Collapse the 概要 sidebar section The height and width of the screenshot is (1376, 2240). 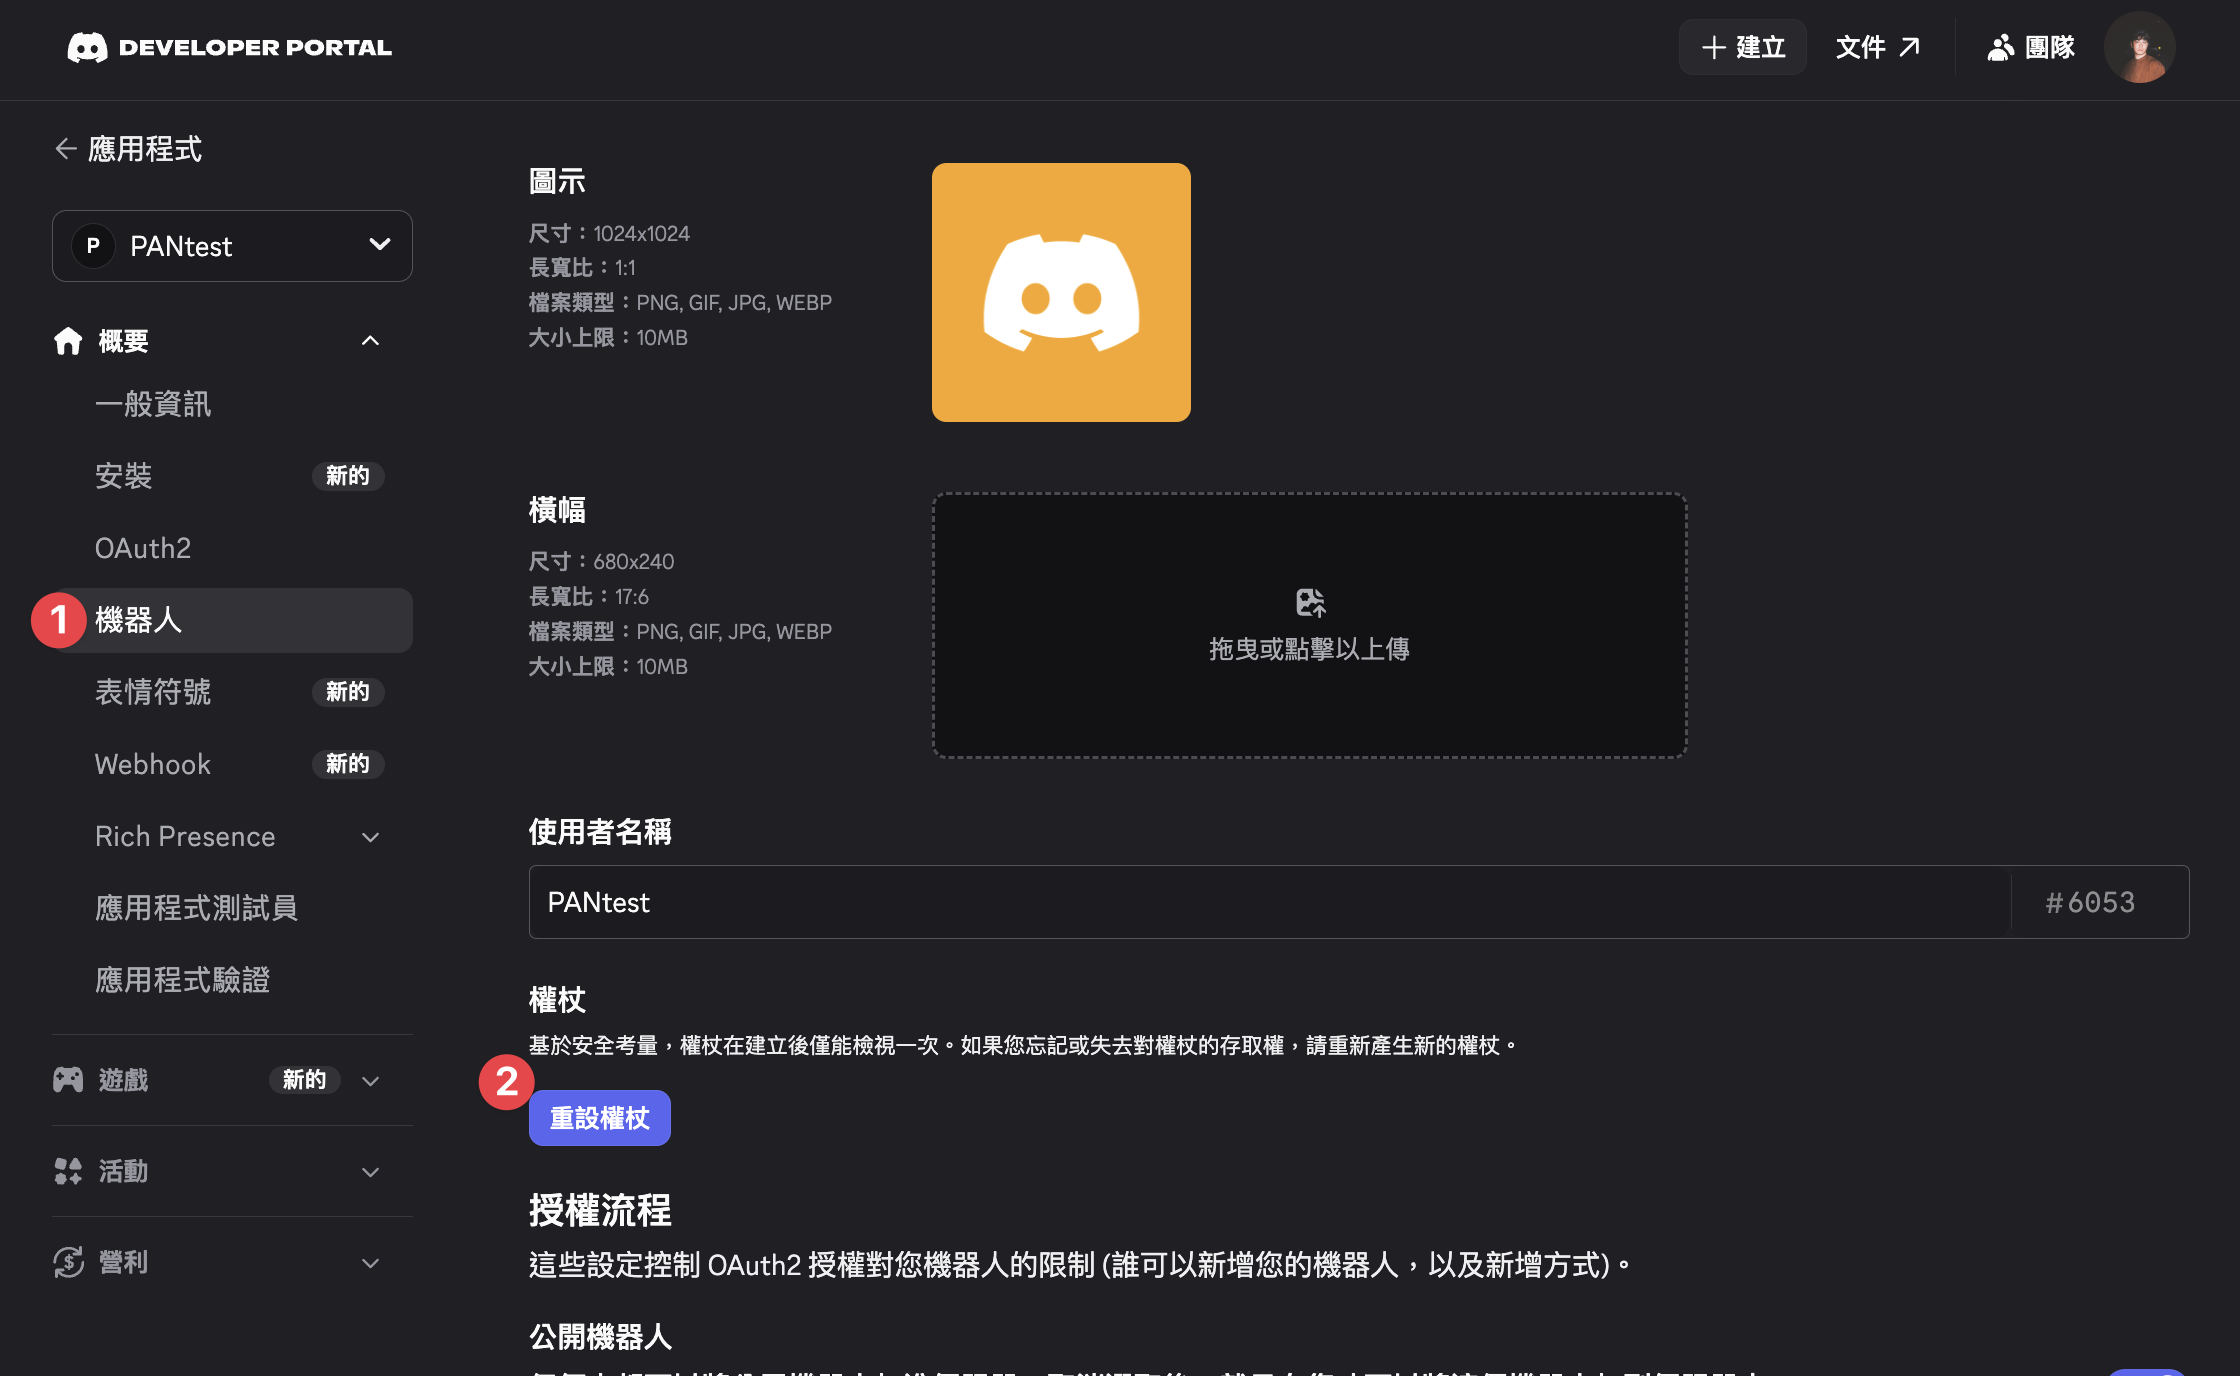tap(370, 341)
